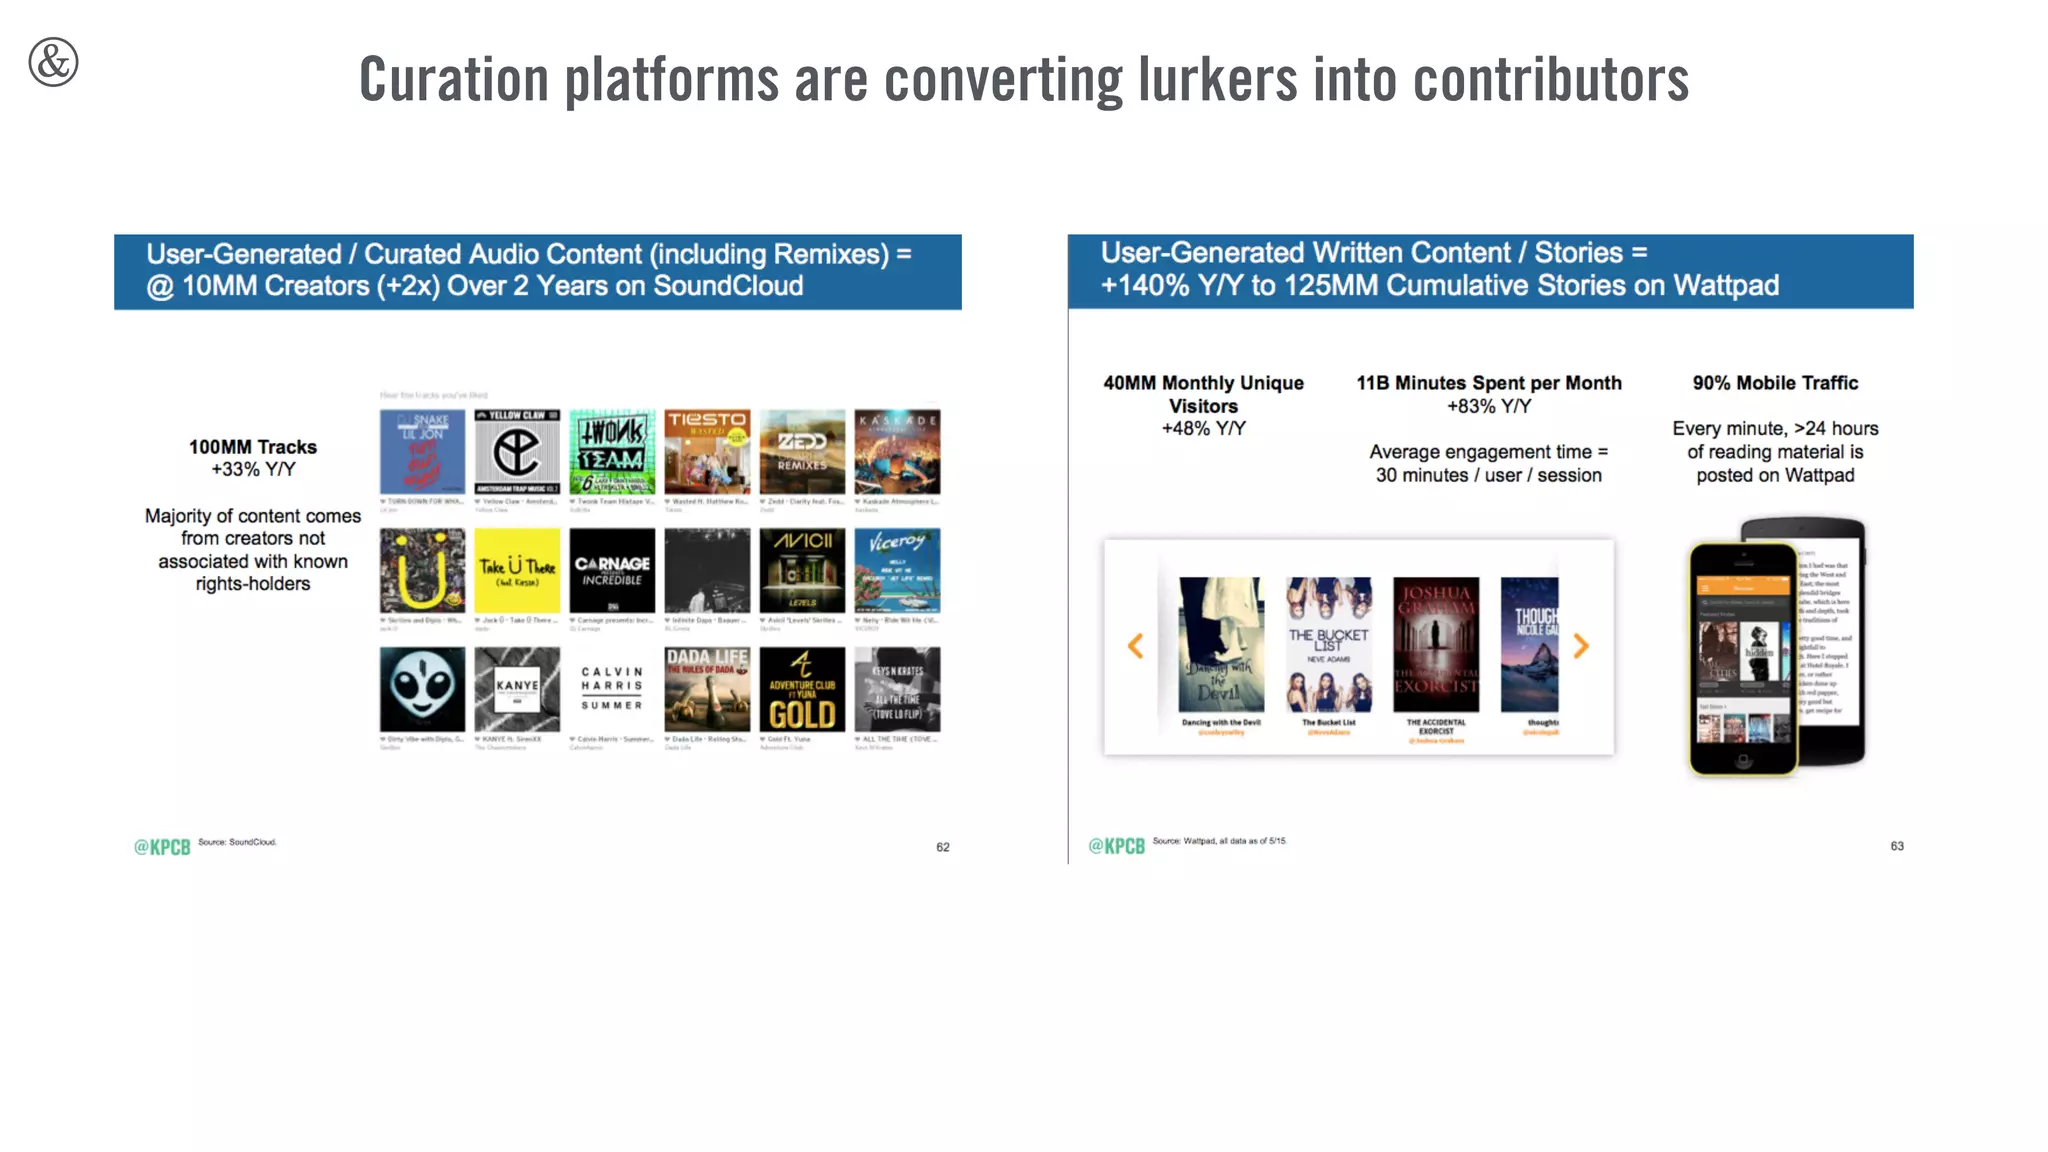Open the Kanye track thumbnail

pos(517,689)
